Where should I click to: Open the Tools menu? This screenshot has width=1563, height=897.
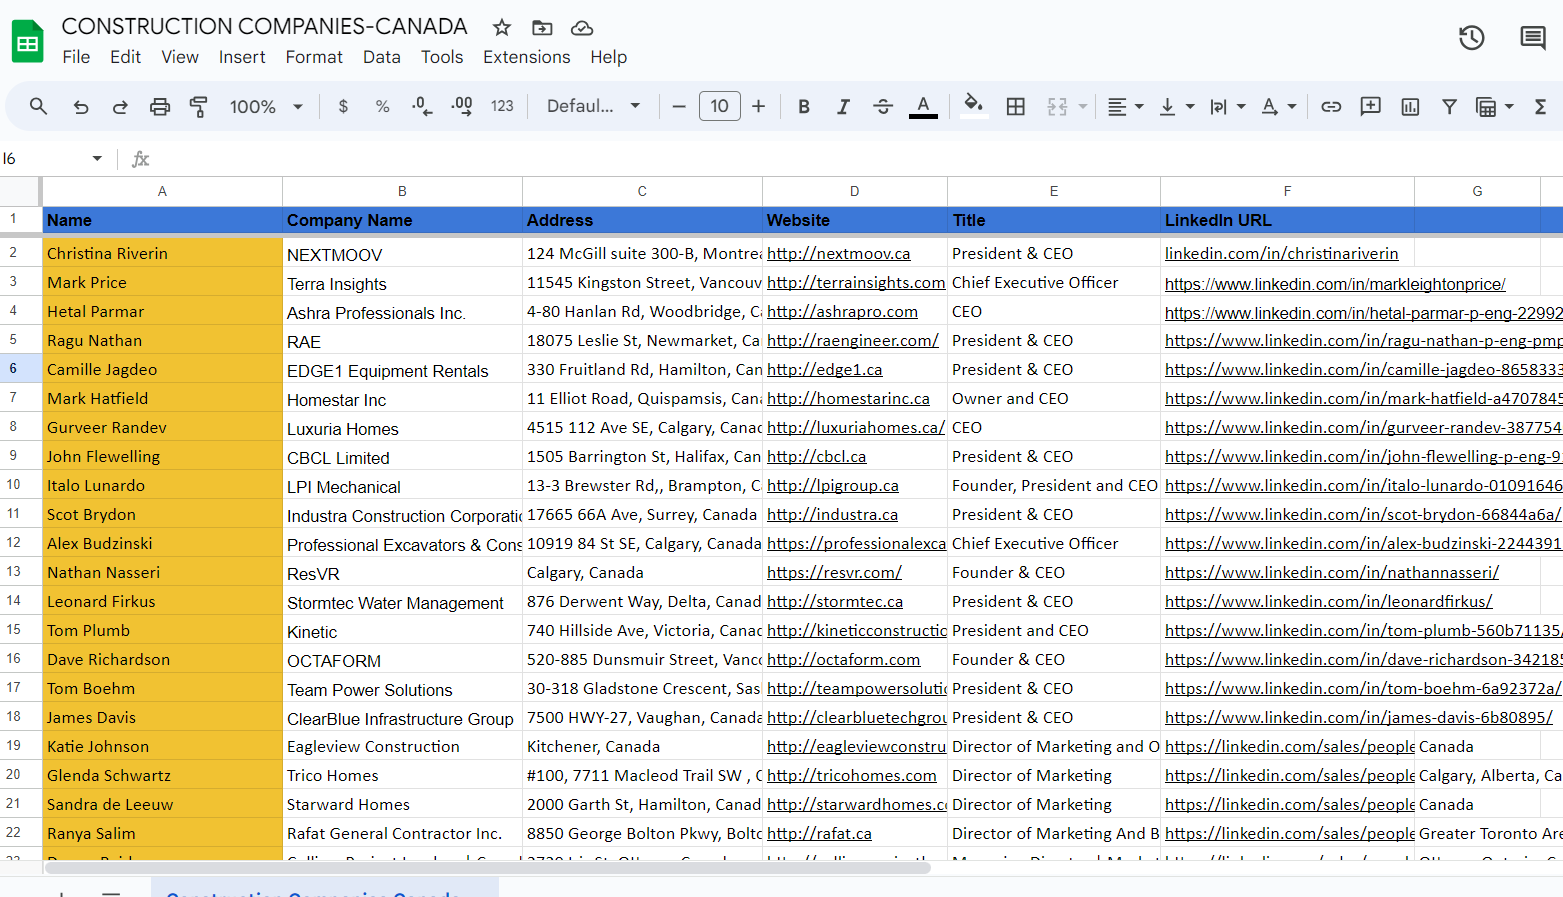pos(442,57)
